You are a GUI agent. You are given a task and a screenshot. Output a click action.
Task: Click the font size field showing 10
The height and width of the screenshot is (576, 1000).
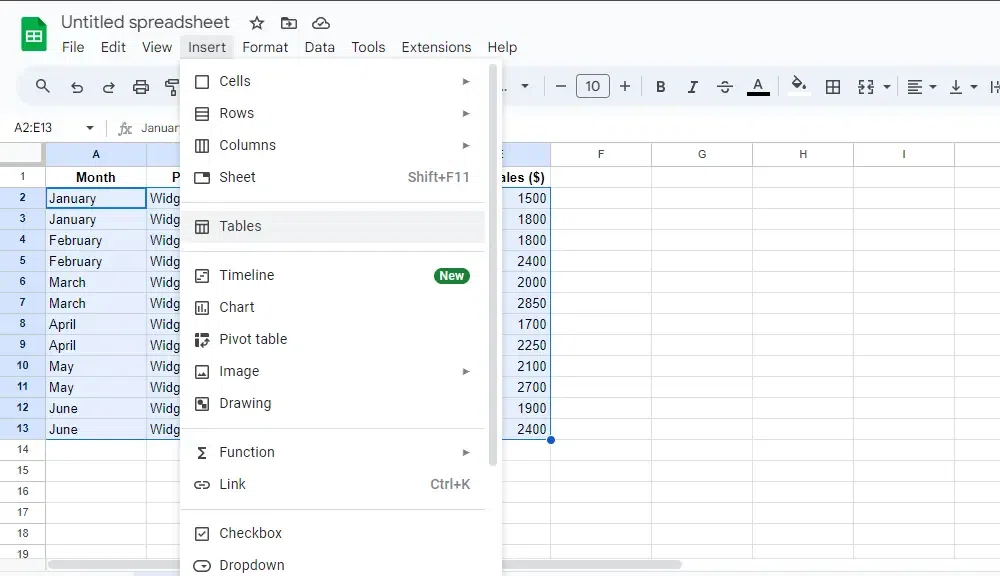(592, 86)
